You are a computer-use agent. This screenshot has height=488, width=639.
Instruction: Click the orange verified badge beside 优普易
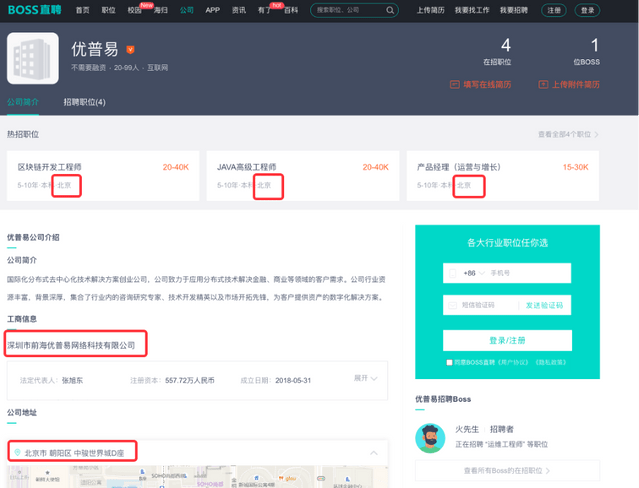pyautogui.click(x=130, y=50)
